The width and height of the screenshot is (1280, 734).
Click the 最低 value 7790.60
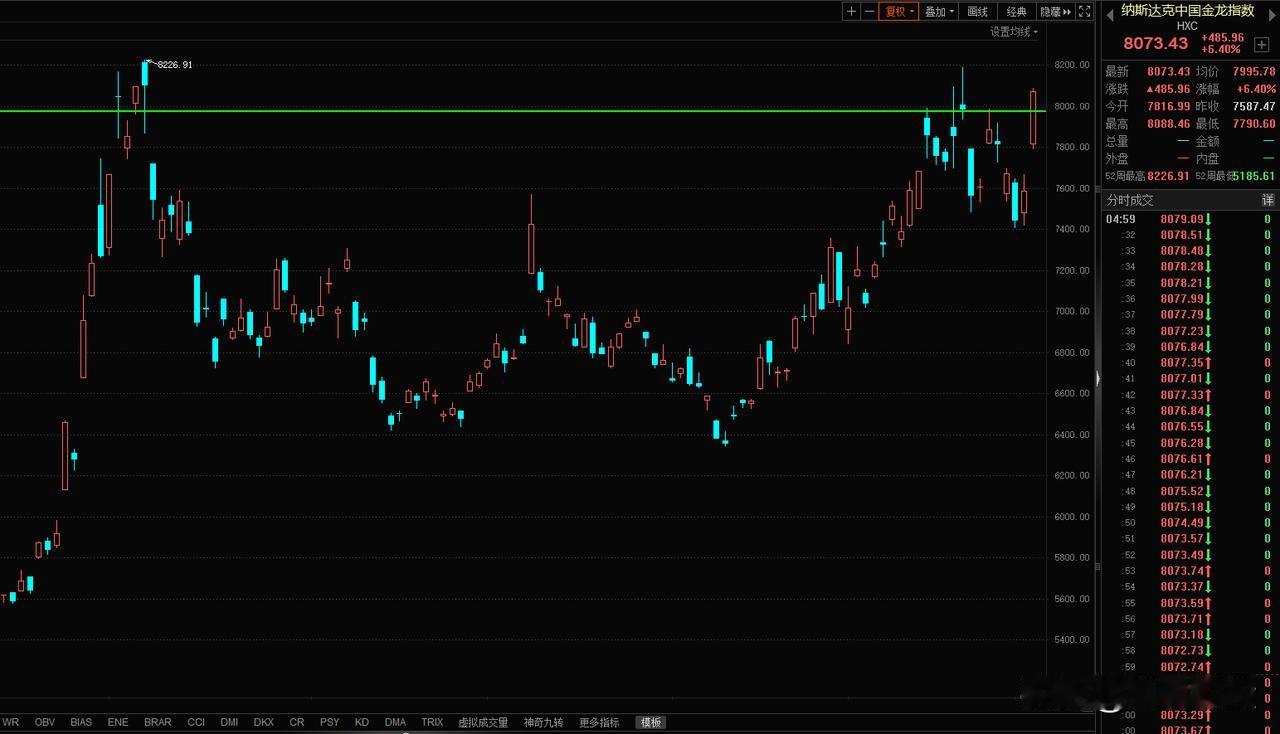[x=1254, y=124]
